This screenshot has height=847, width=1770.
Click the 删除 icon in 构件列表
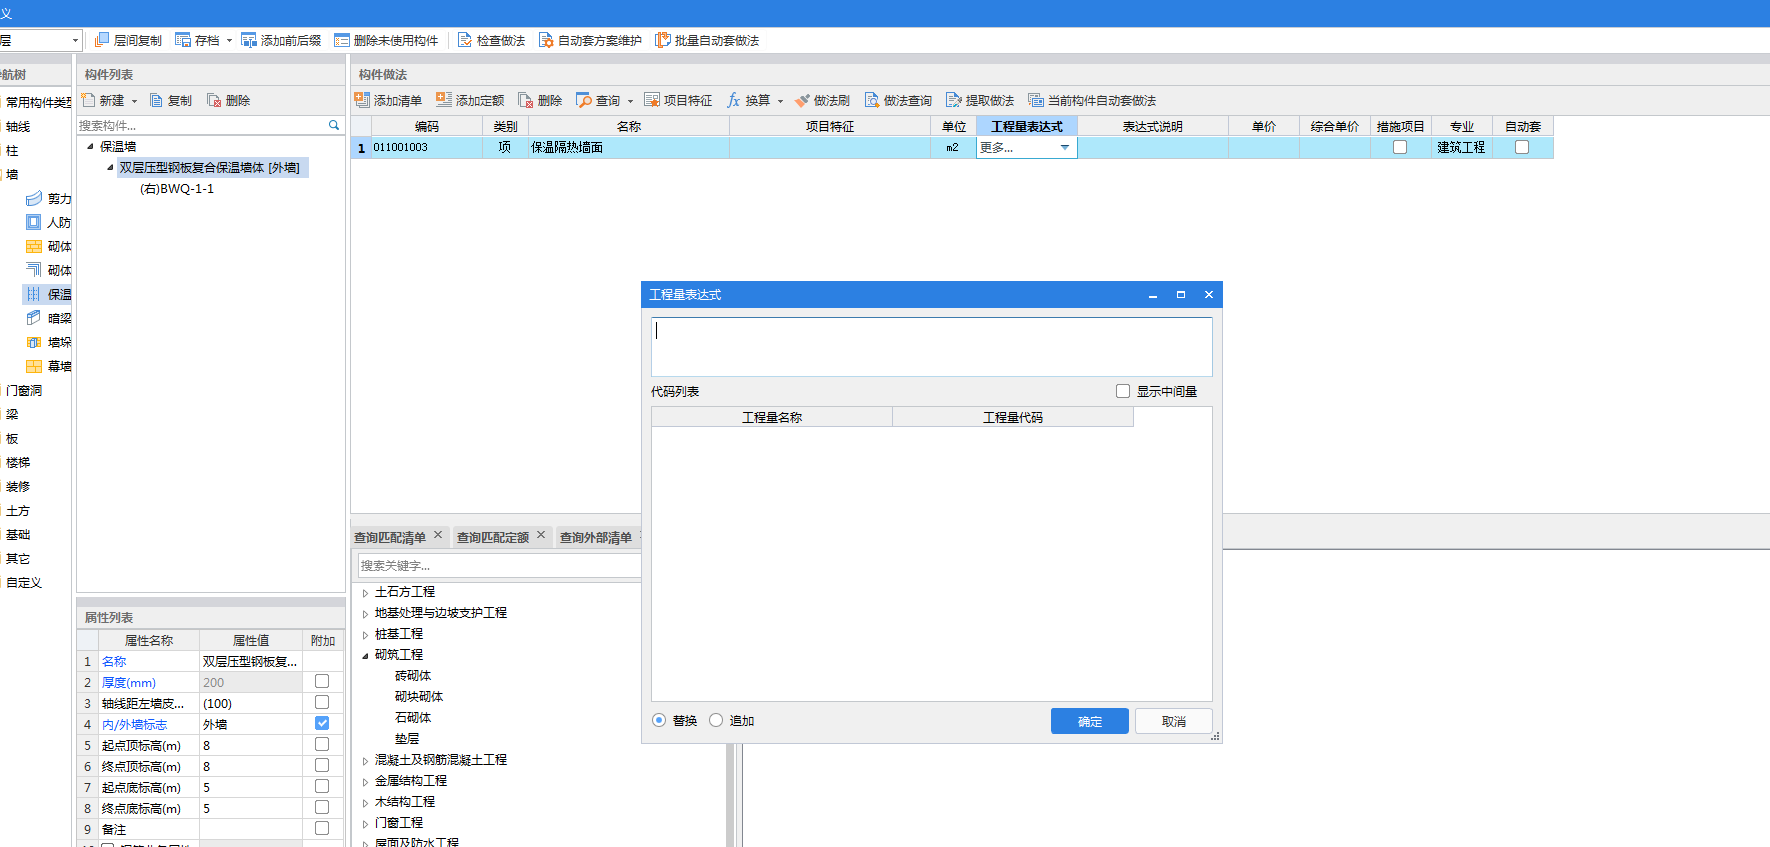coord(214,100)
